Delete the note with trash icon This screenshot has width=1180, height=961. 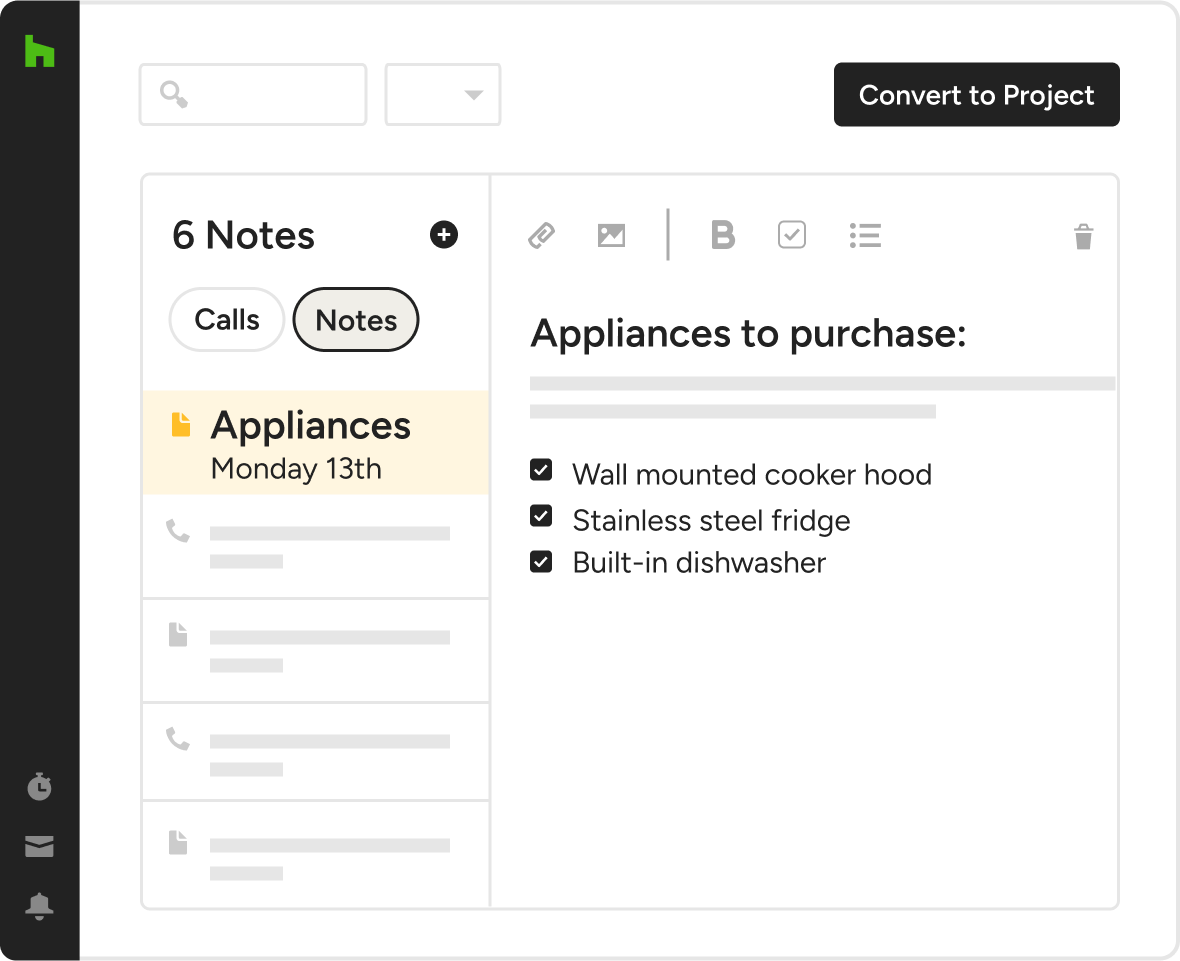click(1083, 237)
